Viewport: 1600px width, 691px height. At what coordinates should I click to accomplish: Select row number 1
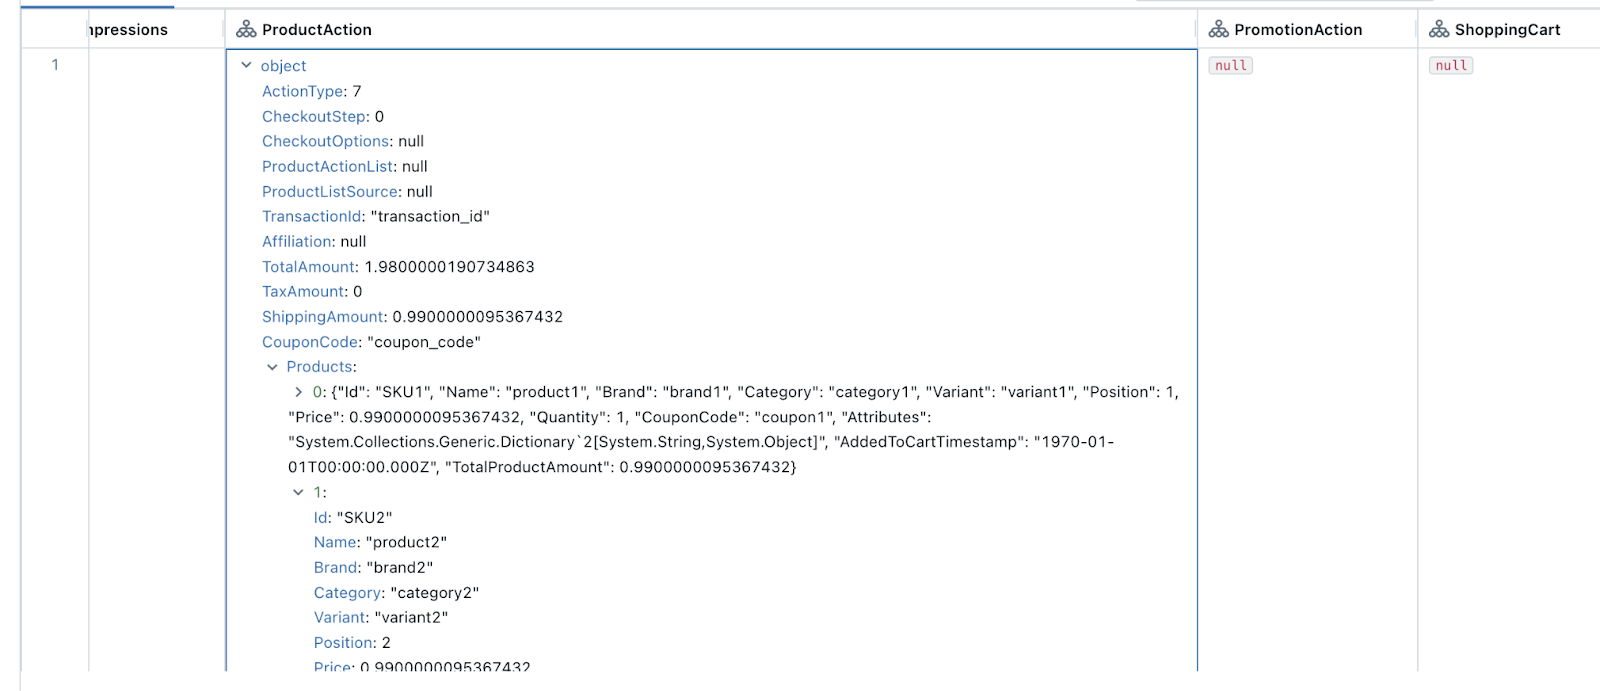coord(55,65)
